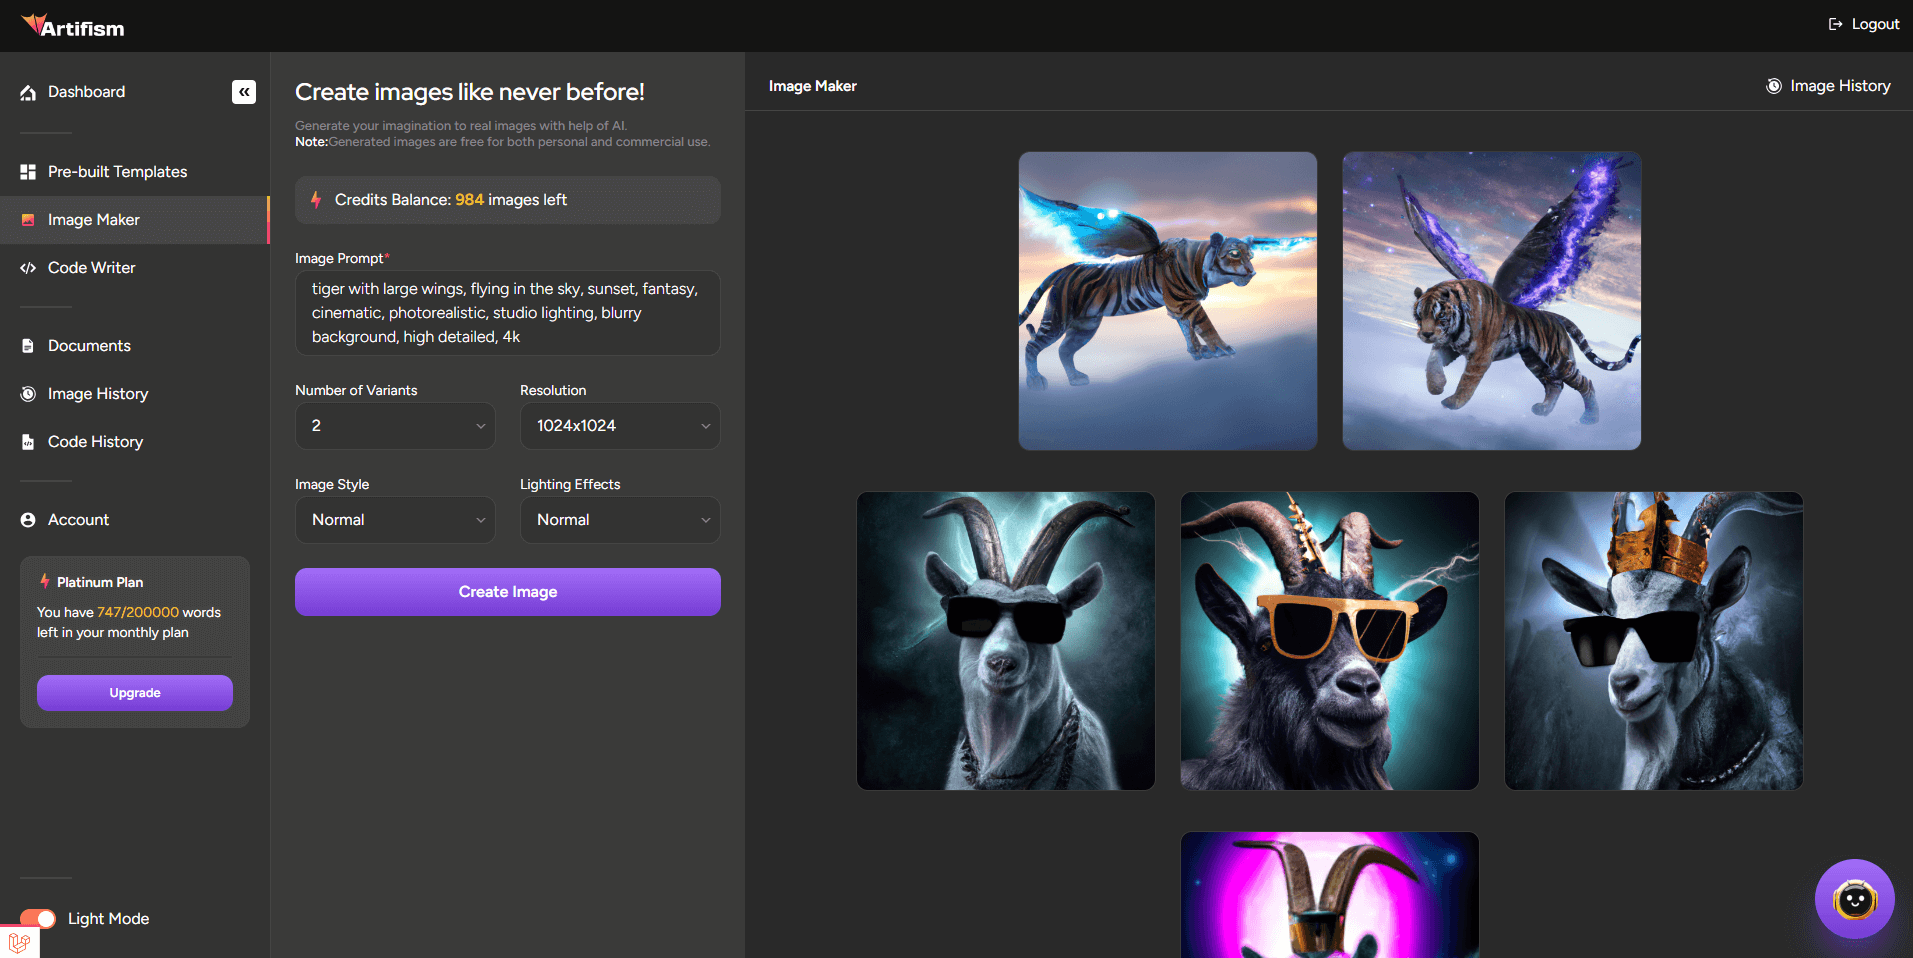The width and height of the screenshot is (1913, 958).
Task: Click the Logout link
Action: (x=1864, y=24)
